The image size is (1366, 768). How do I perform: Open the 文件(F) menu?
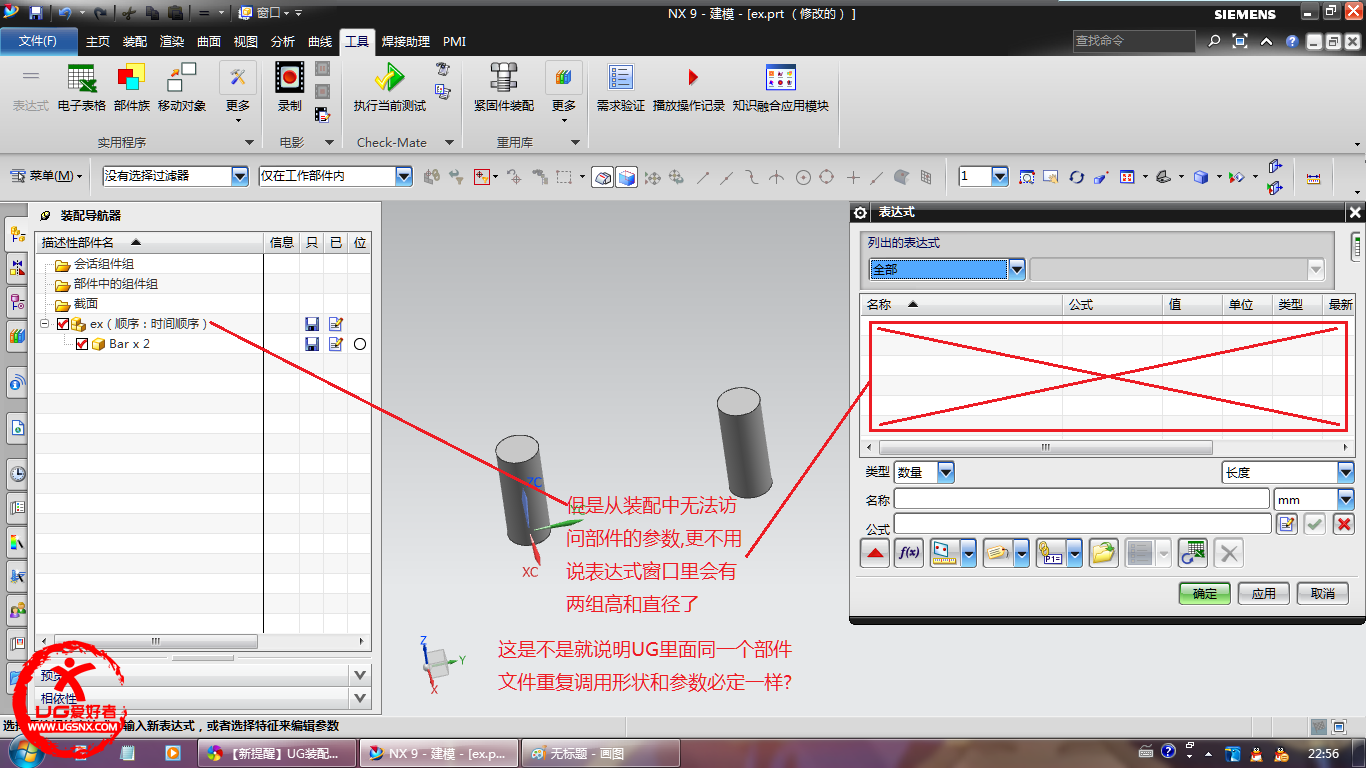click(x=38, y=41)
